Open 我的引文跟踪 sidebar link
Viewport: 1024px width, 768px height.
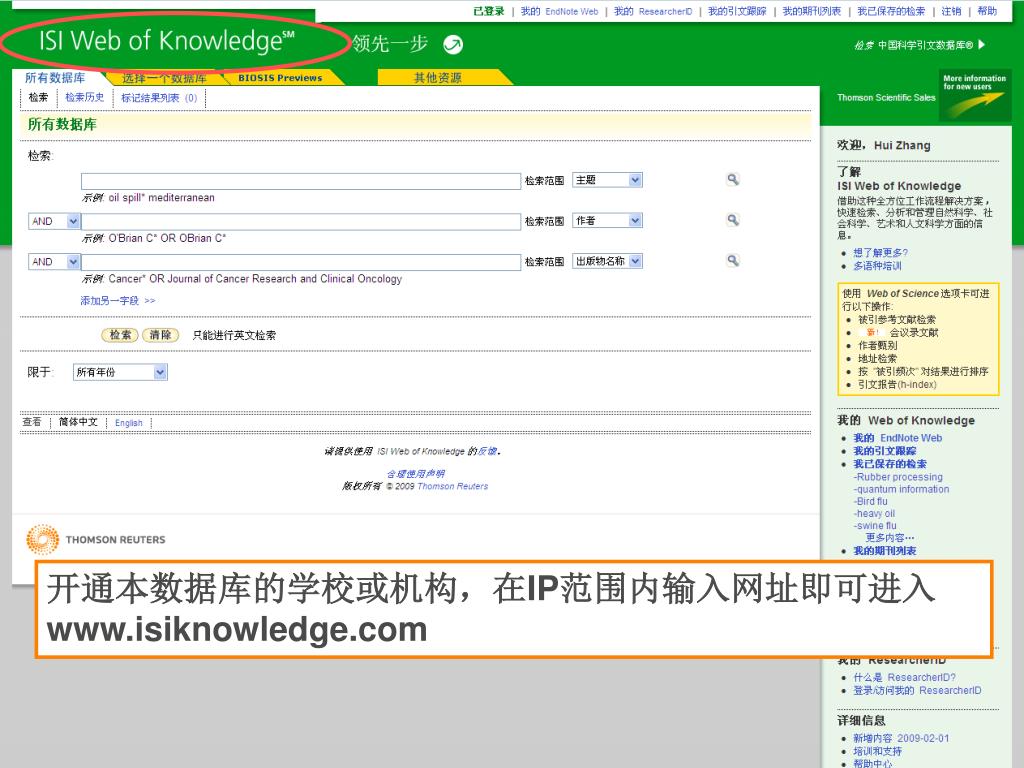[x=885, y=451]
